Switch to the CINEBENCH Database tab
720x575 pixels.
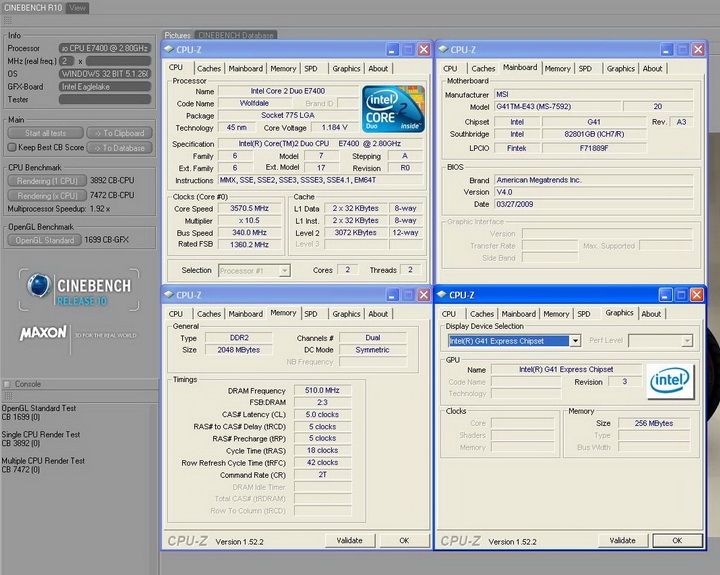point(235,35)
